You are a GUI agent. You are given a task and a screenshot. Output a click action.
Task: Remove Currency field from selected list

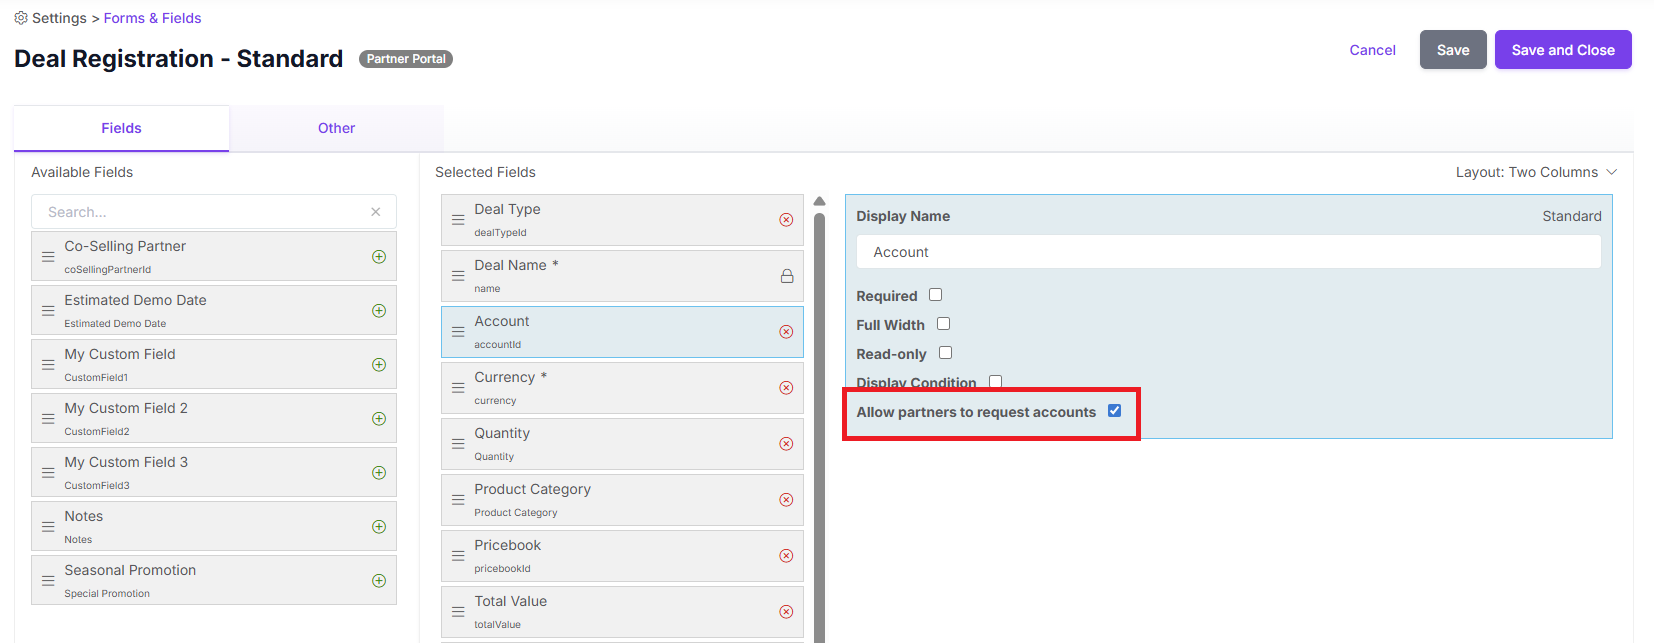pyautogui.click(x=786, y=388)
